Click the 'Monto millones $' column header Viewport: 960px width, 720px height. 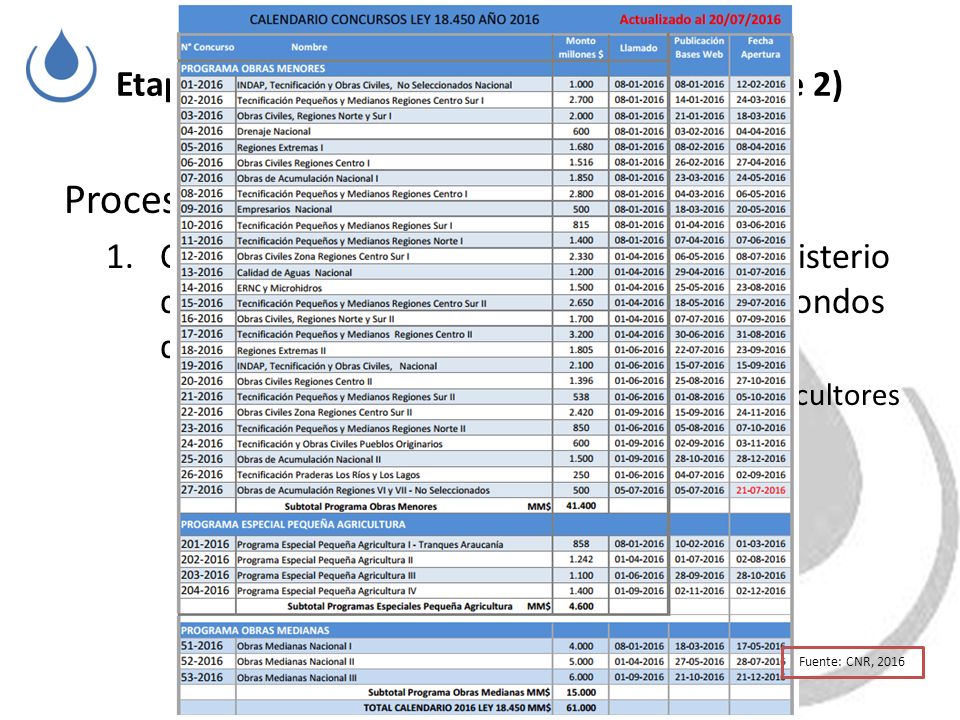click(x=580, y=48)
